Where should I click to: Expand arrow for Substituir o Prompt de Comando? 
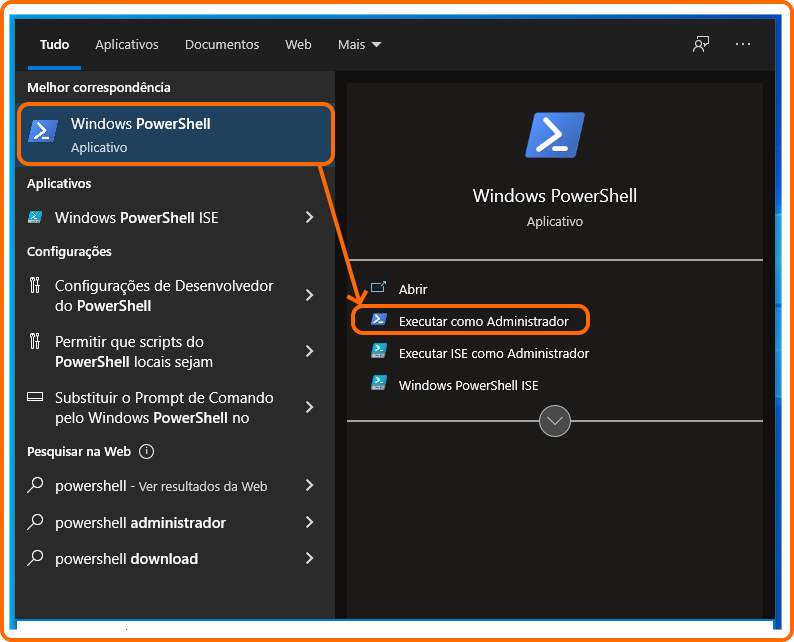(309, 407)
